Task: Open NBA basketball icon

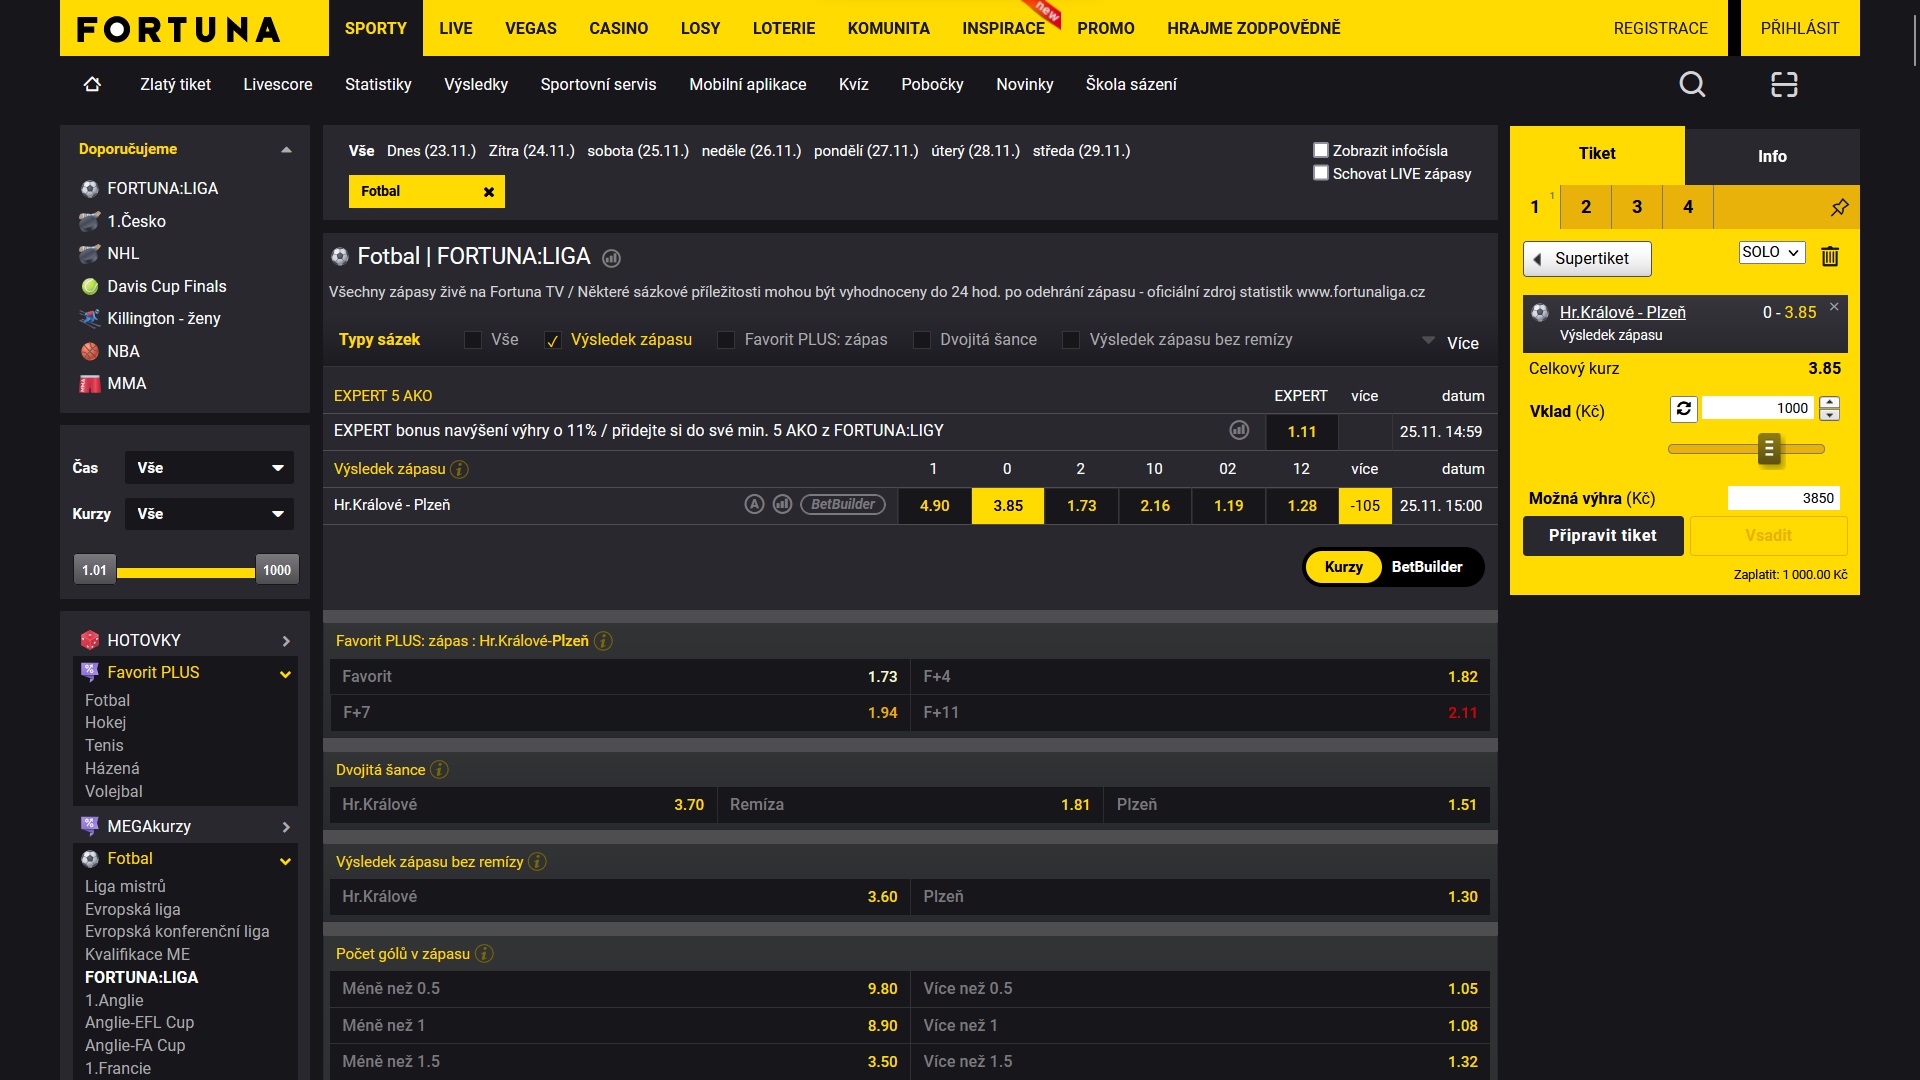Action: pyautogui.click(x=90, y=351)
